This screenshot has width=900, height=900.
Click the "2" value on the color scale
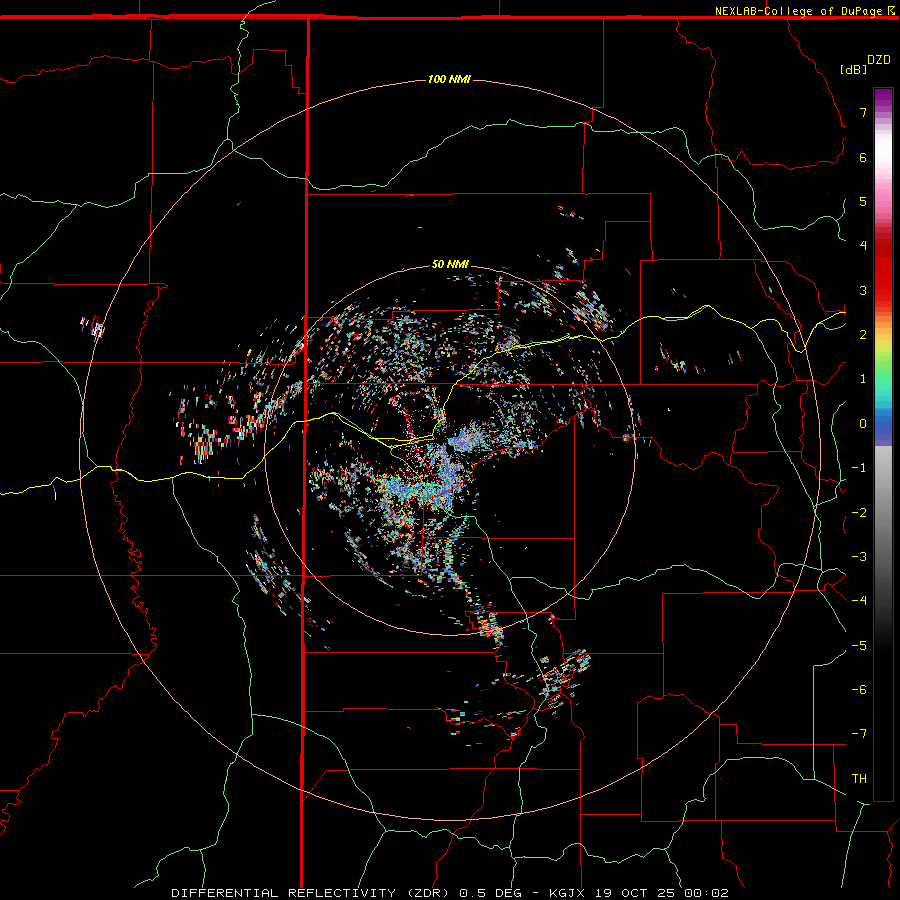tap(863, 335)
